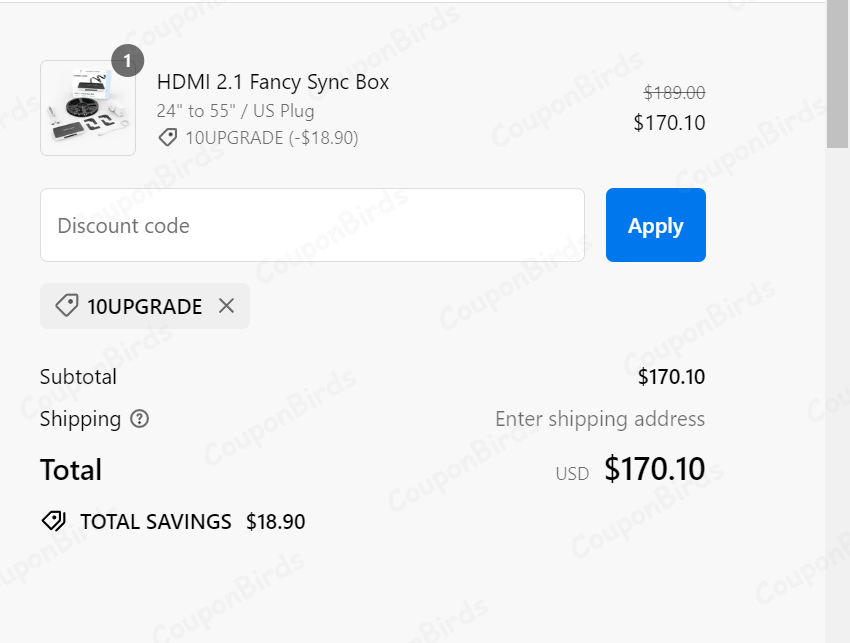Screen dimensions: 850x643
Task: Click the Total Savings tag icon
Action: point(53,521)
